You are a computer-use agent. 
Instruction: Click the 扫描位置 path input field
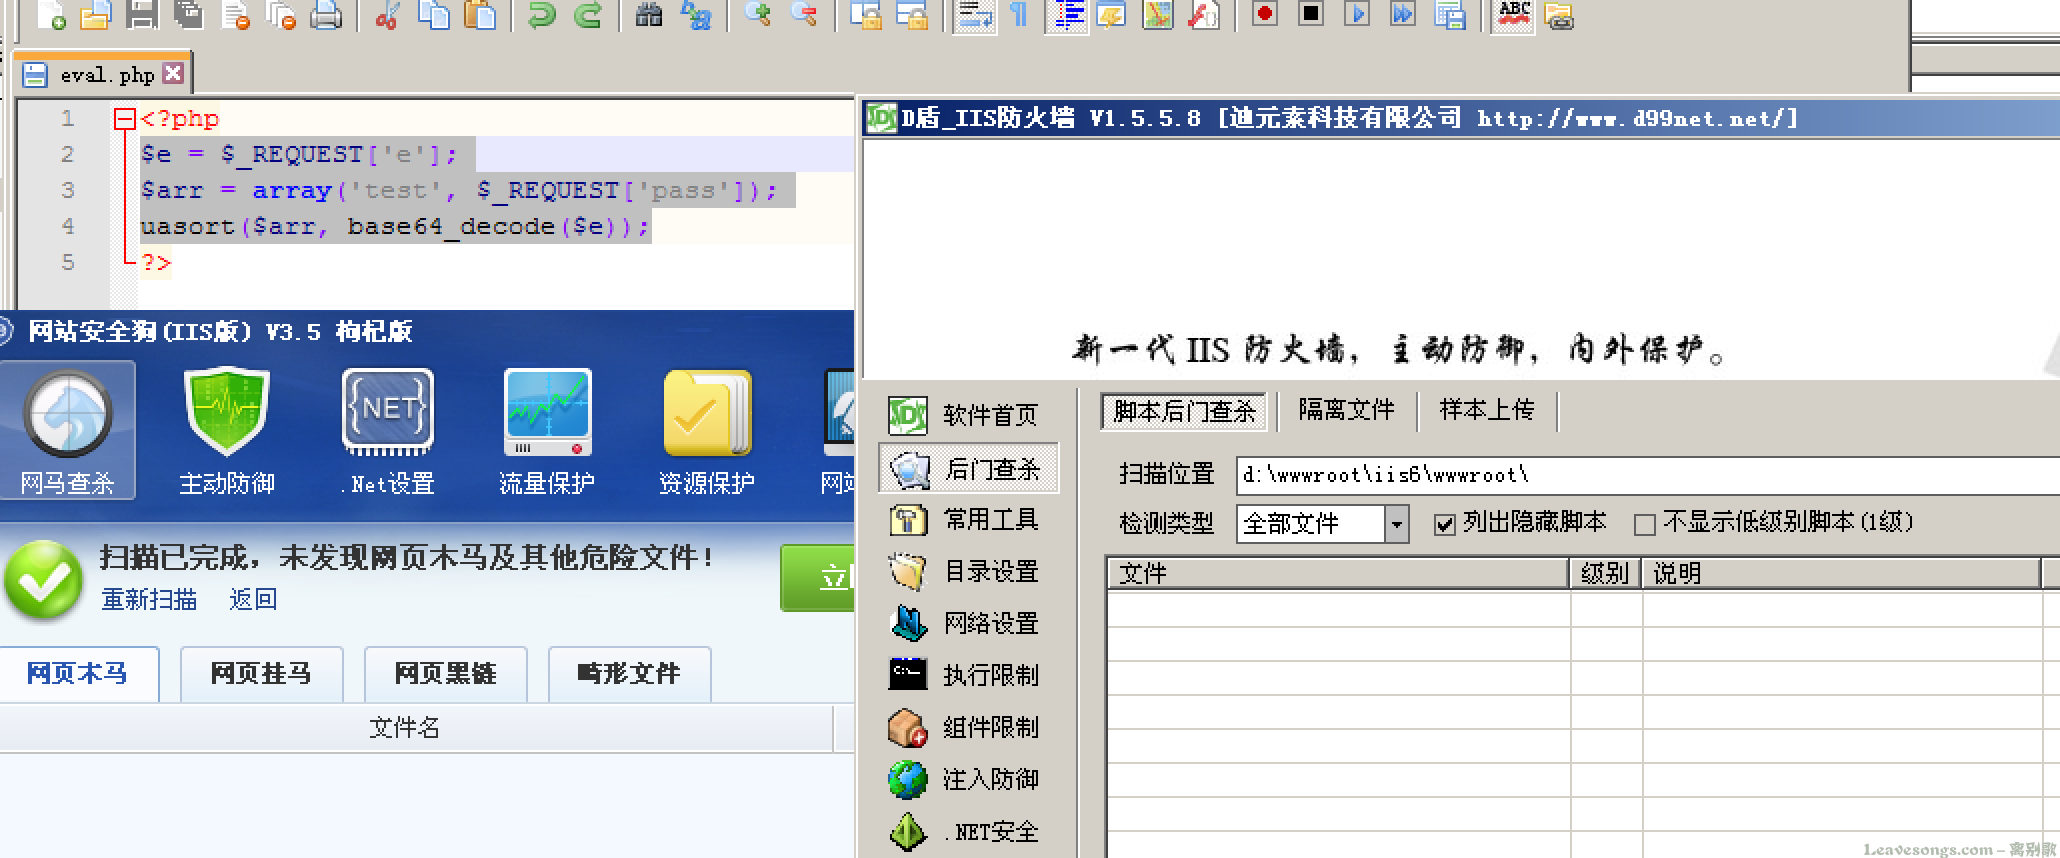(1648, 475)
